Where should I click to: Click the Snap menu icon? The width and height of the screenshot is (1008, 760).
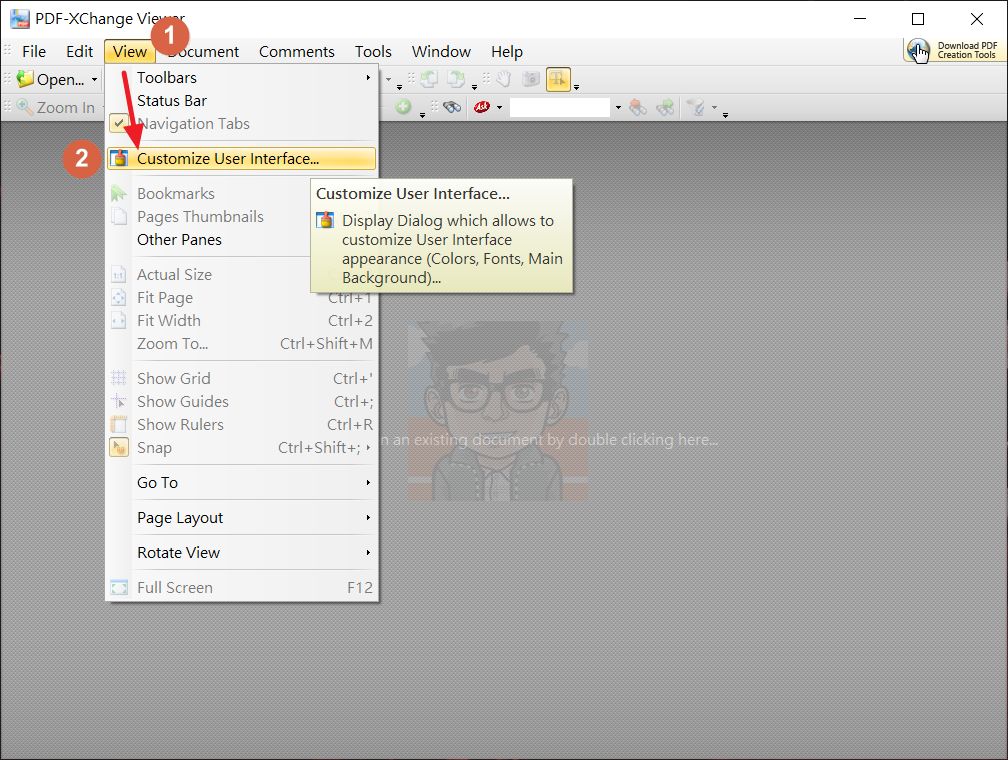119,448
